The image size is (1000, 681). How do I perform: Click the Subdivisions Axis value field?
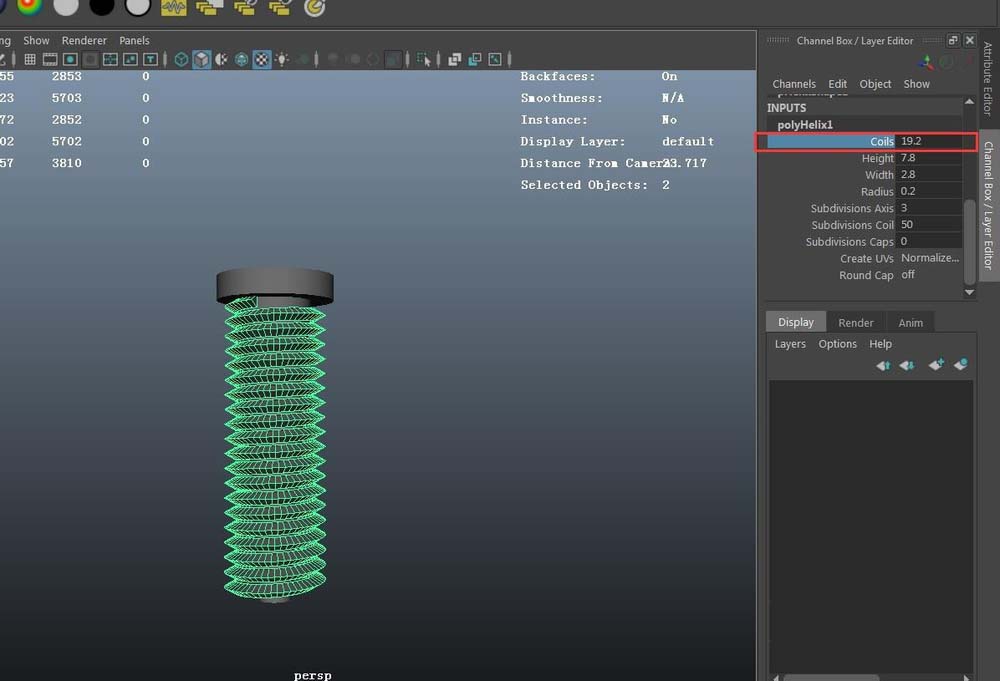coord(930,208)
